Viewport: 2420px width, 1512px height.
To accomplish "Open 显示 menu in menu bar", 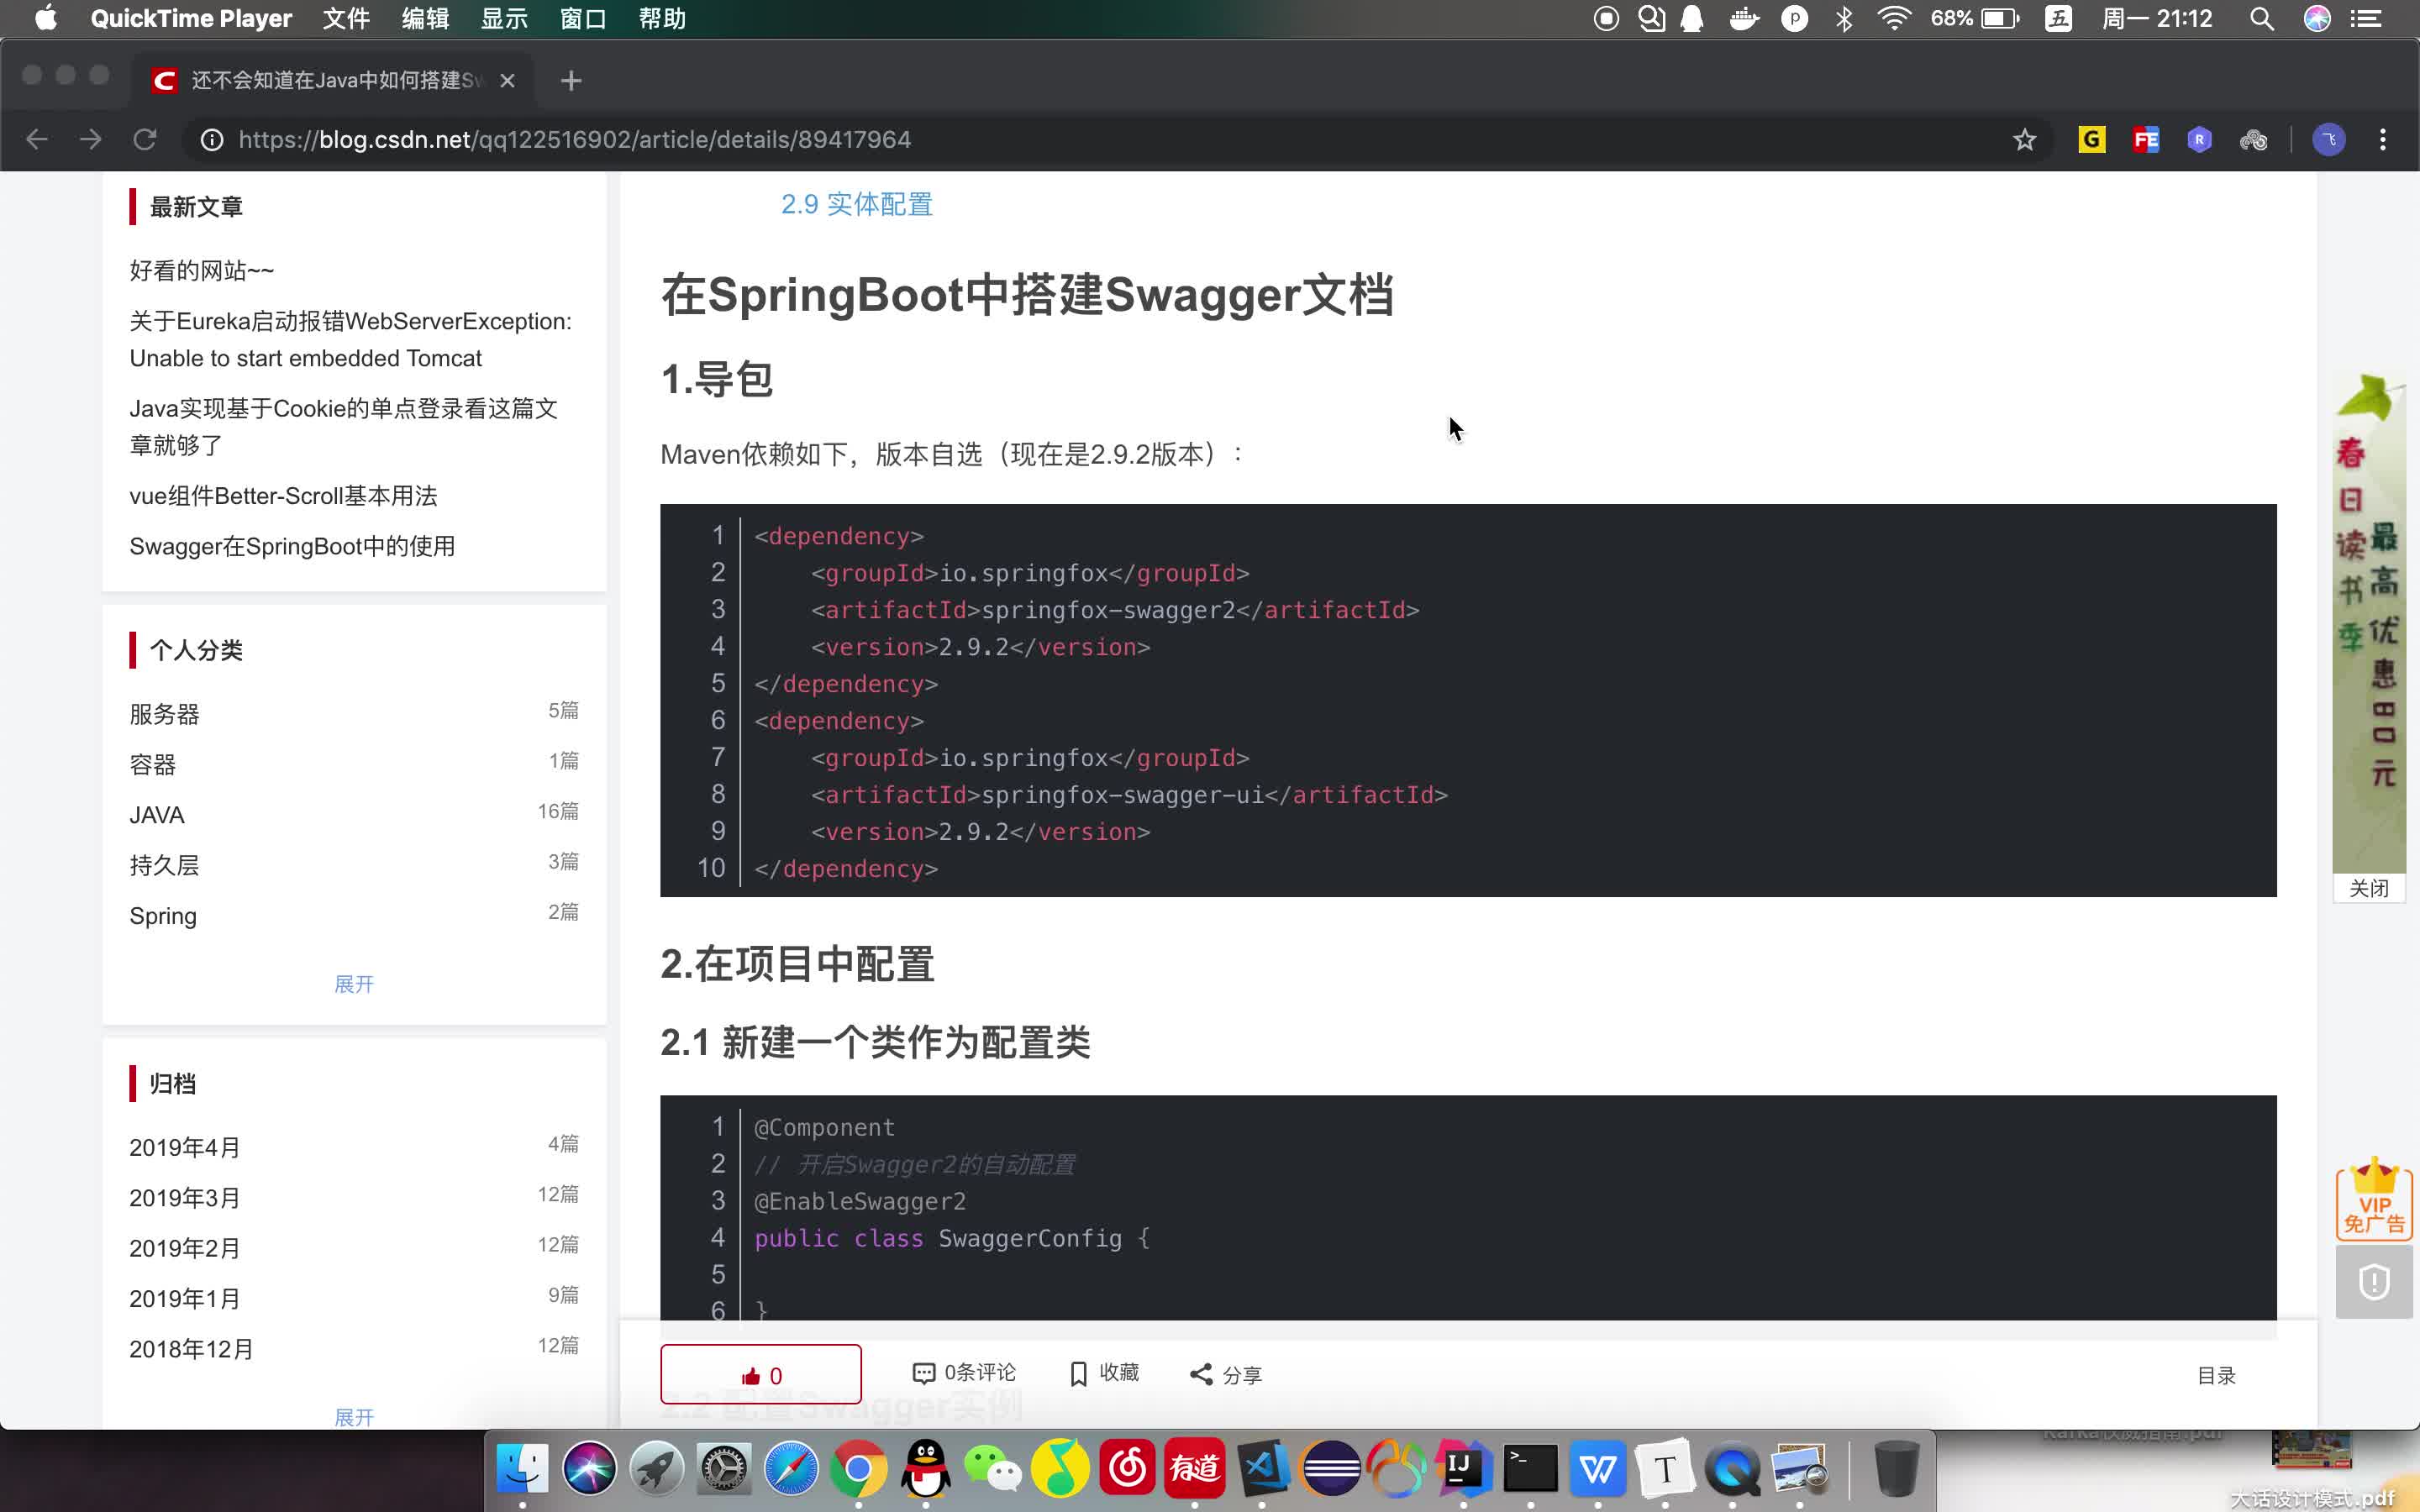I will [504, 18].
